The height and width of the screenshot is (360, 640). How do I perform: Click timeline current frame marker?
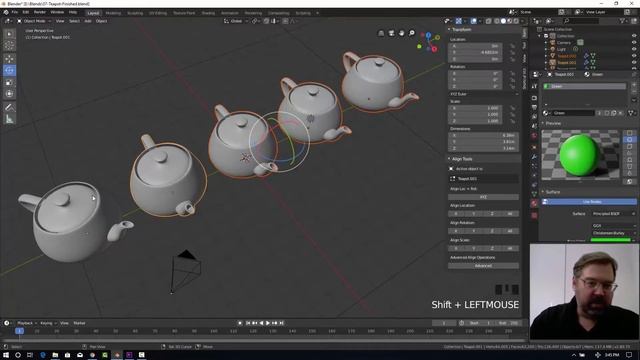coord(19,331)
